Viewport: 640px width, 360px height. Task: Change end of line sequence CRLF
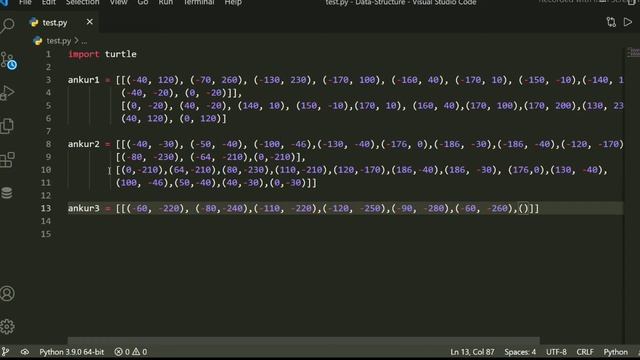coord(585,352)
